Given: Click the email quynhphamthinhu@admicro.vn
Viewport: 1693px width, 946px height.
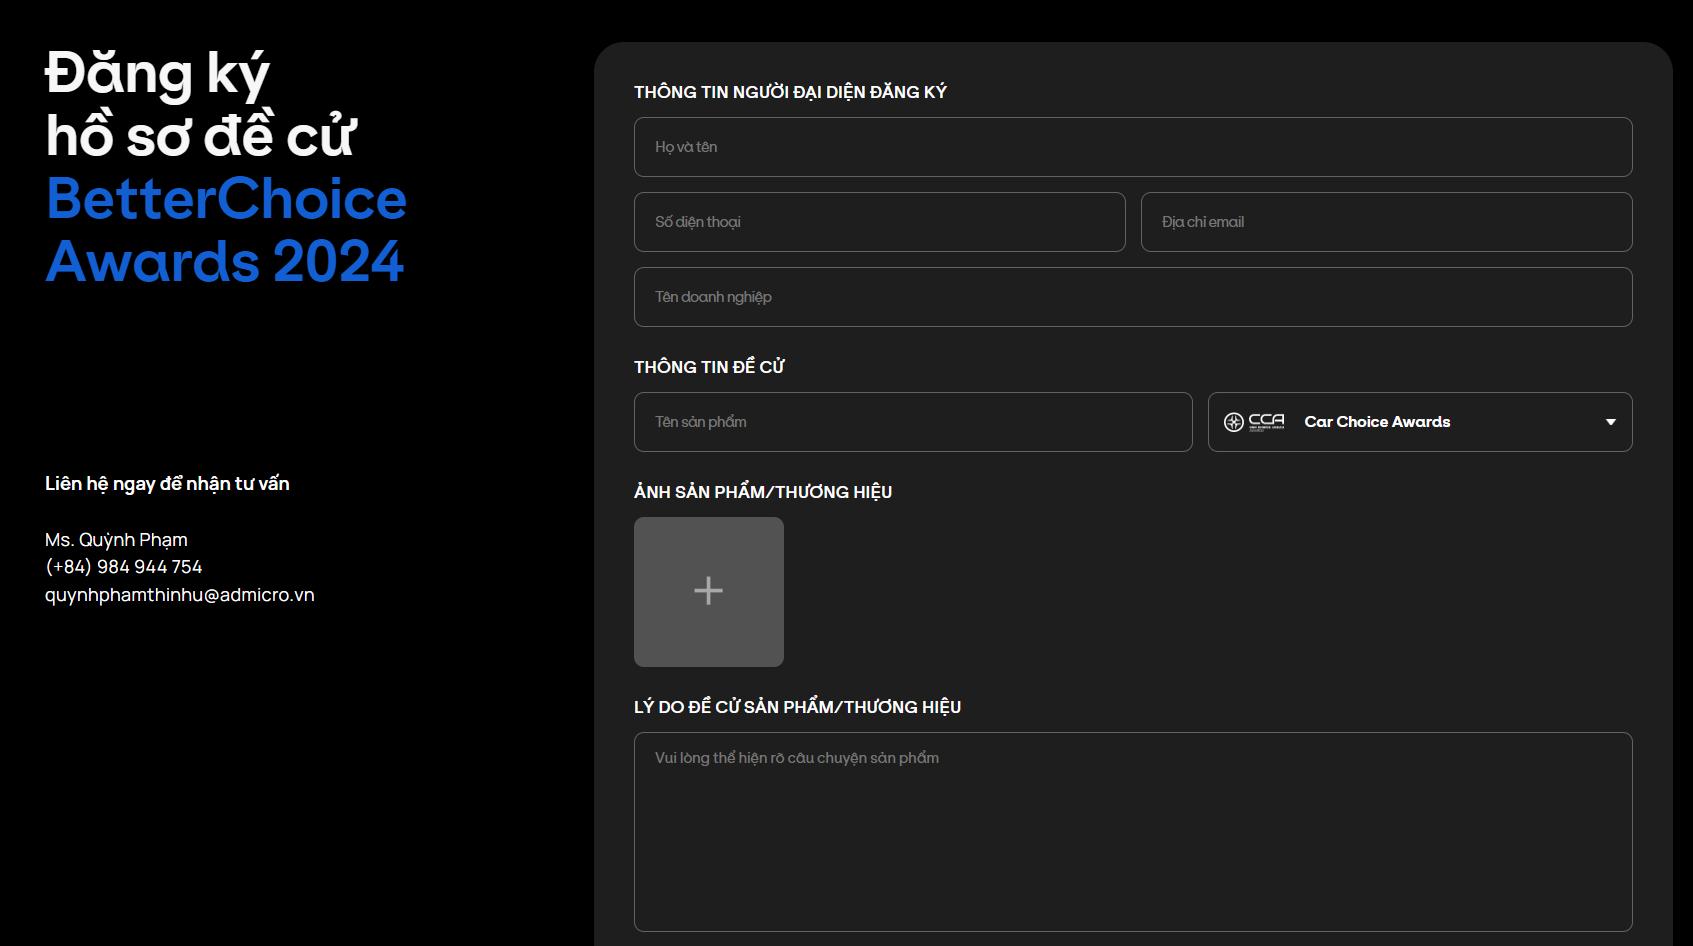Looking at the screenshot, I should [180, 595].
